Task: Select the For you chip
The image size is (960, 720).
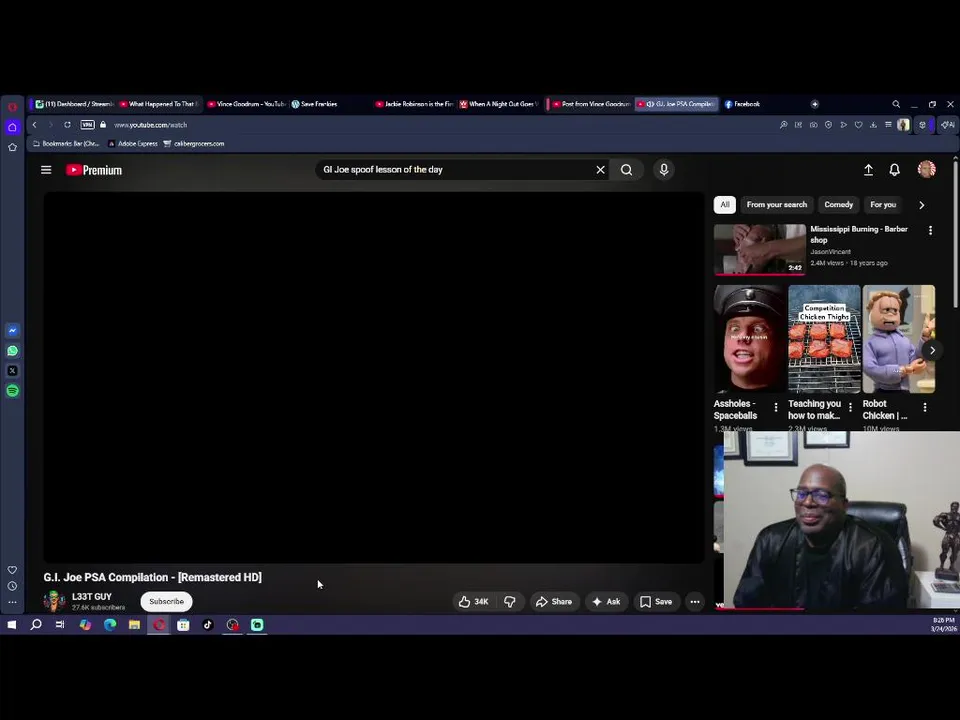Action: tap(883, 204)
